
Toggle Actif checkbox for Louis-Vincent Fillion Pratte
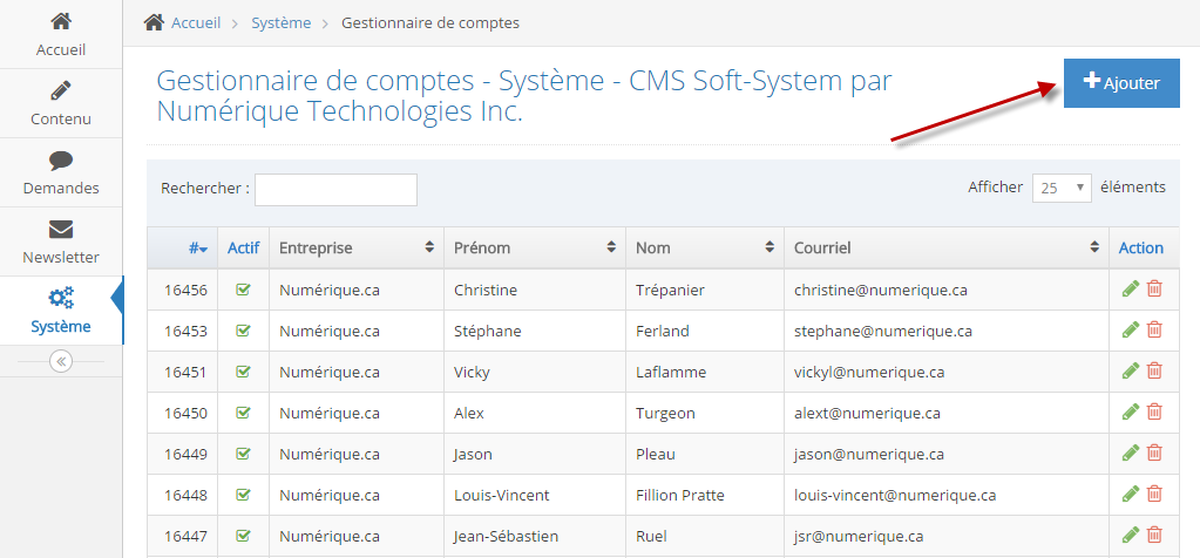[243, 495]
